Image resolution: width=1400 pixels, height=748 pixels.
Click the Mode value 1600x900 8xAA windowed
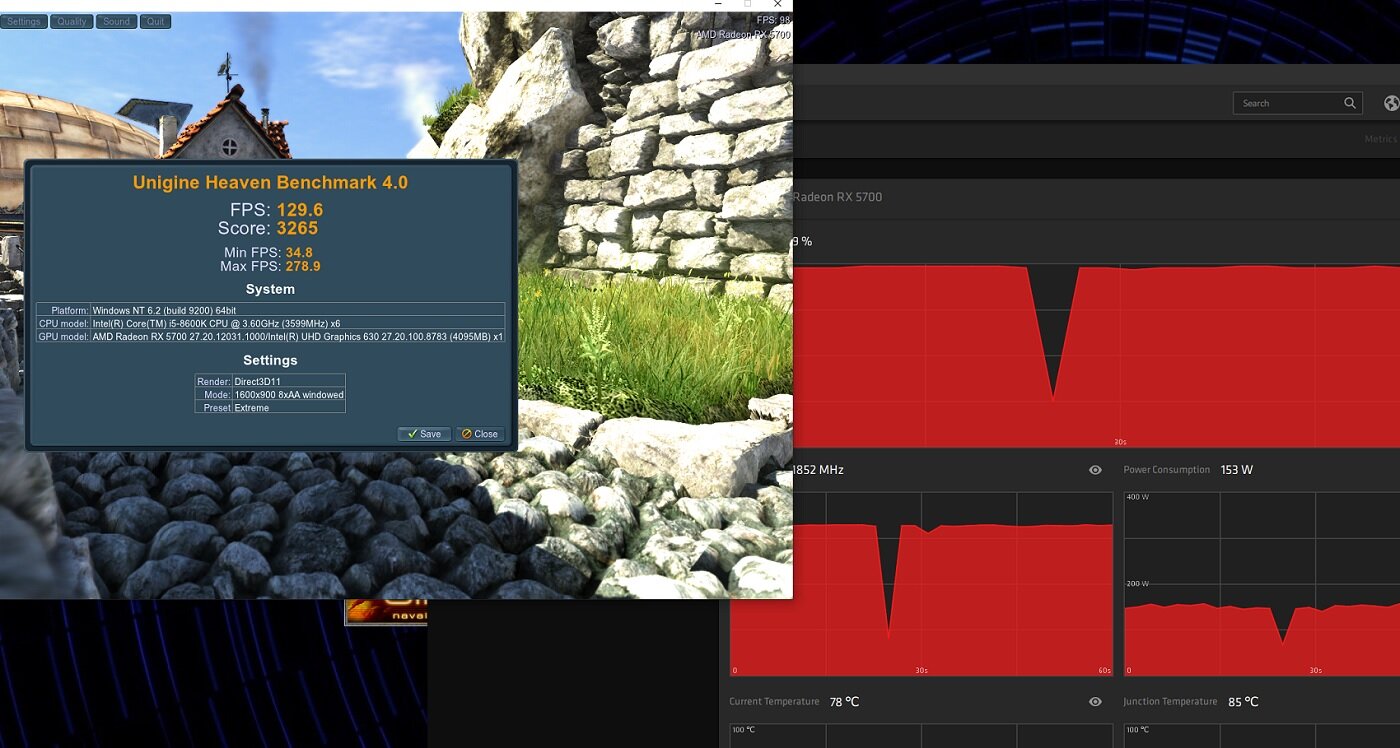click(289, 394)
